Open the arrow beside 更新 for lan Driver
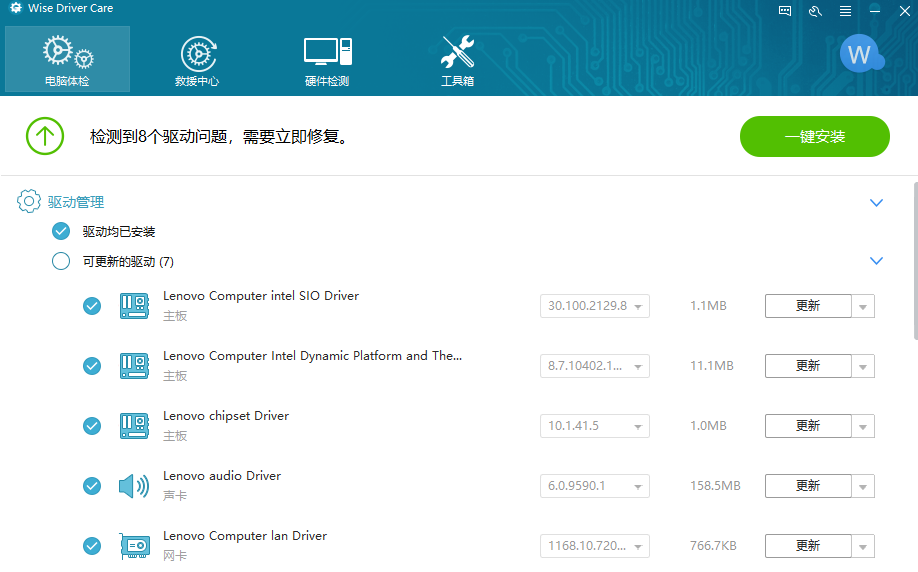 pyautogui.click(x=863, y=546)
